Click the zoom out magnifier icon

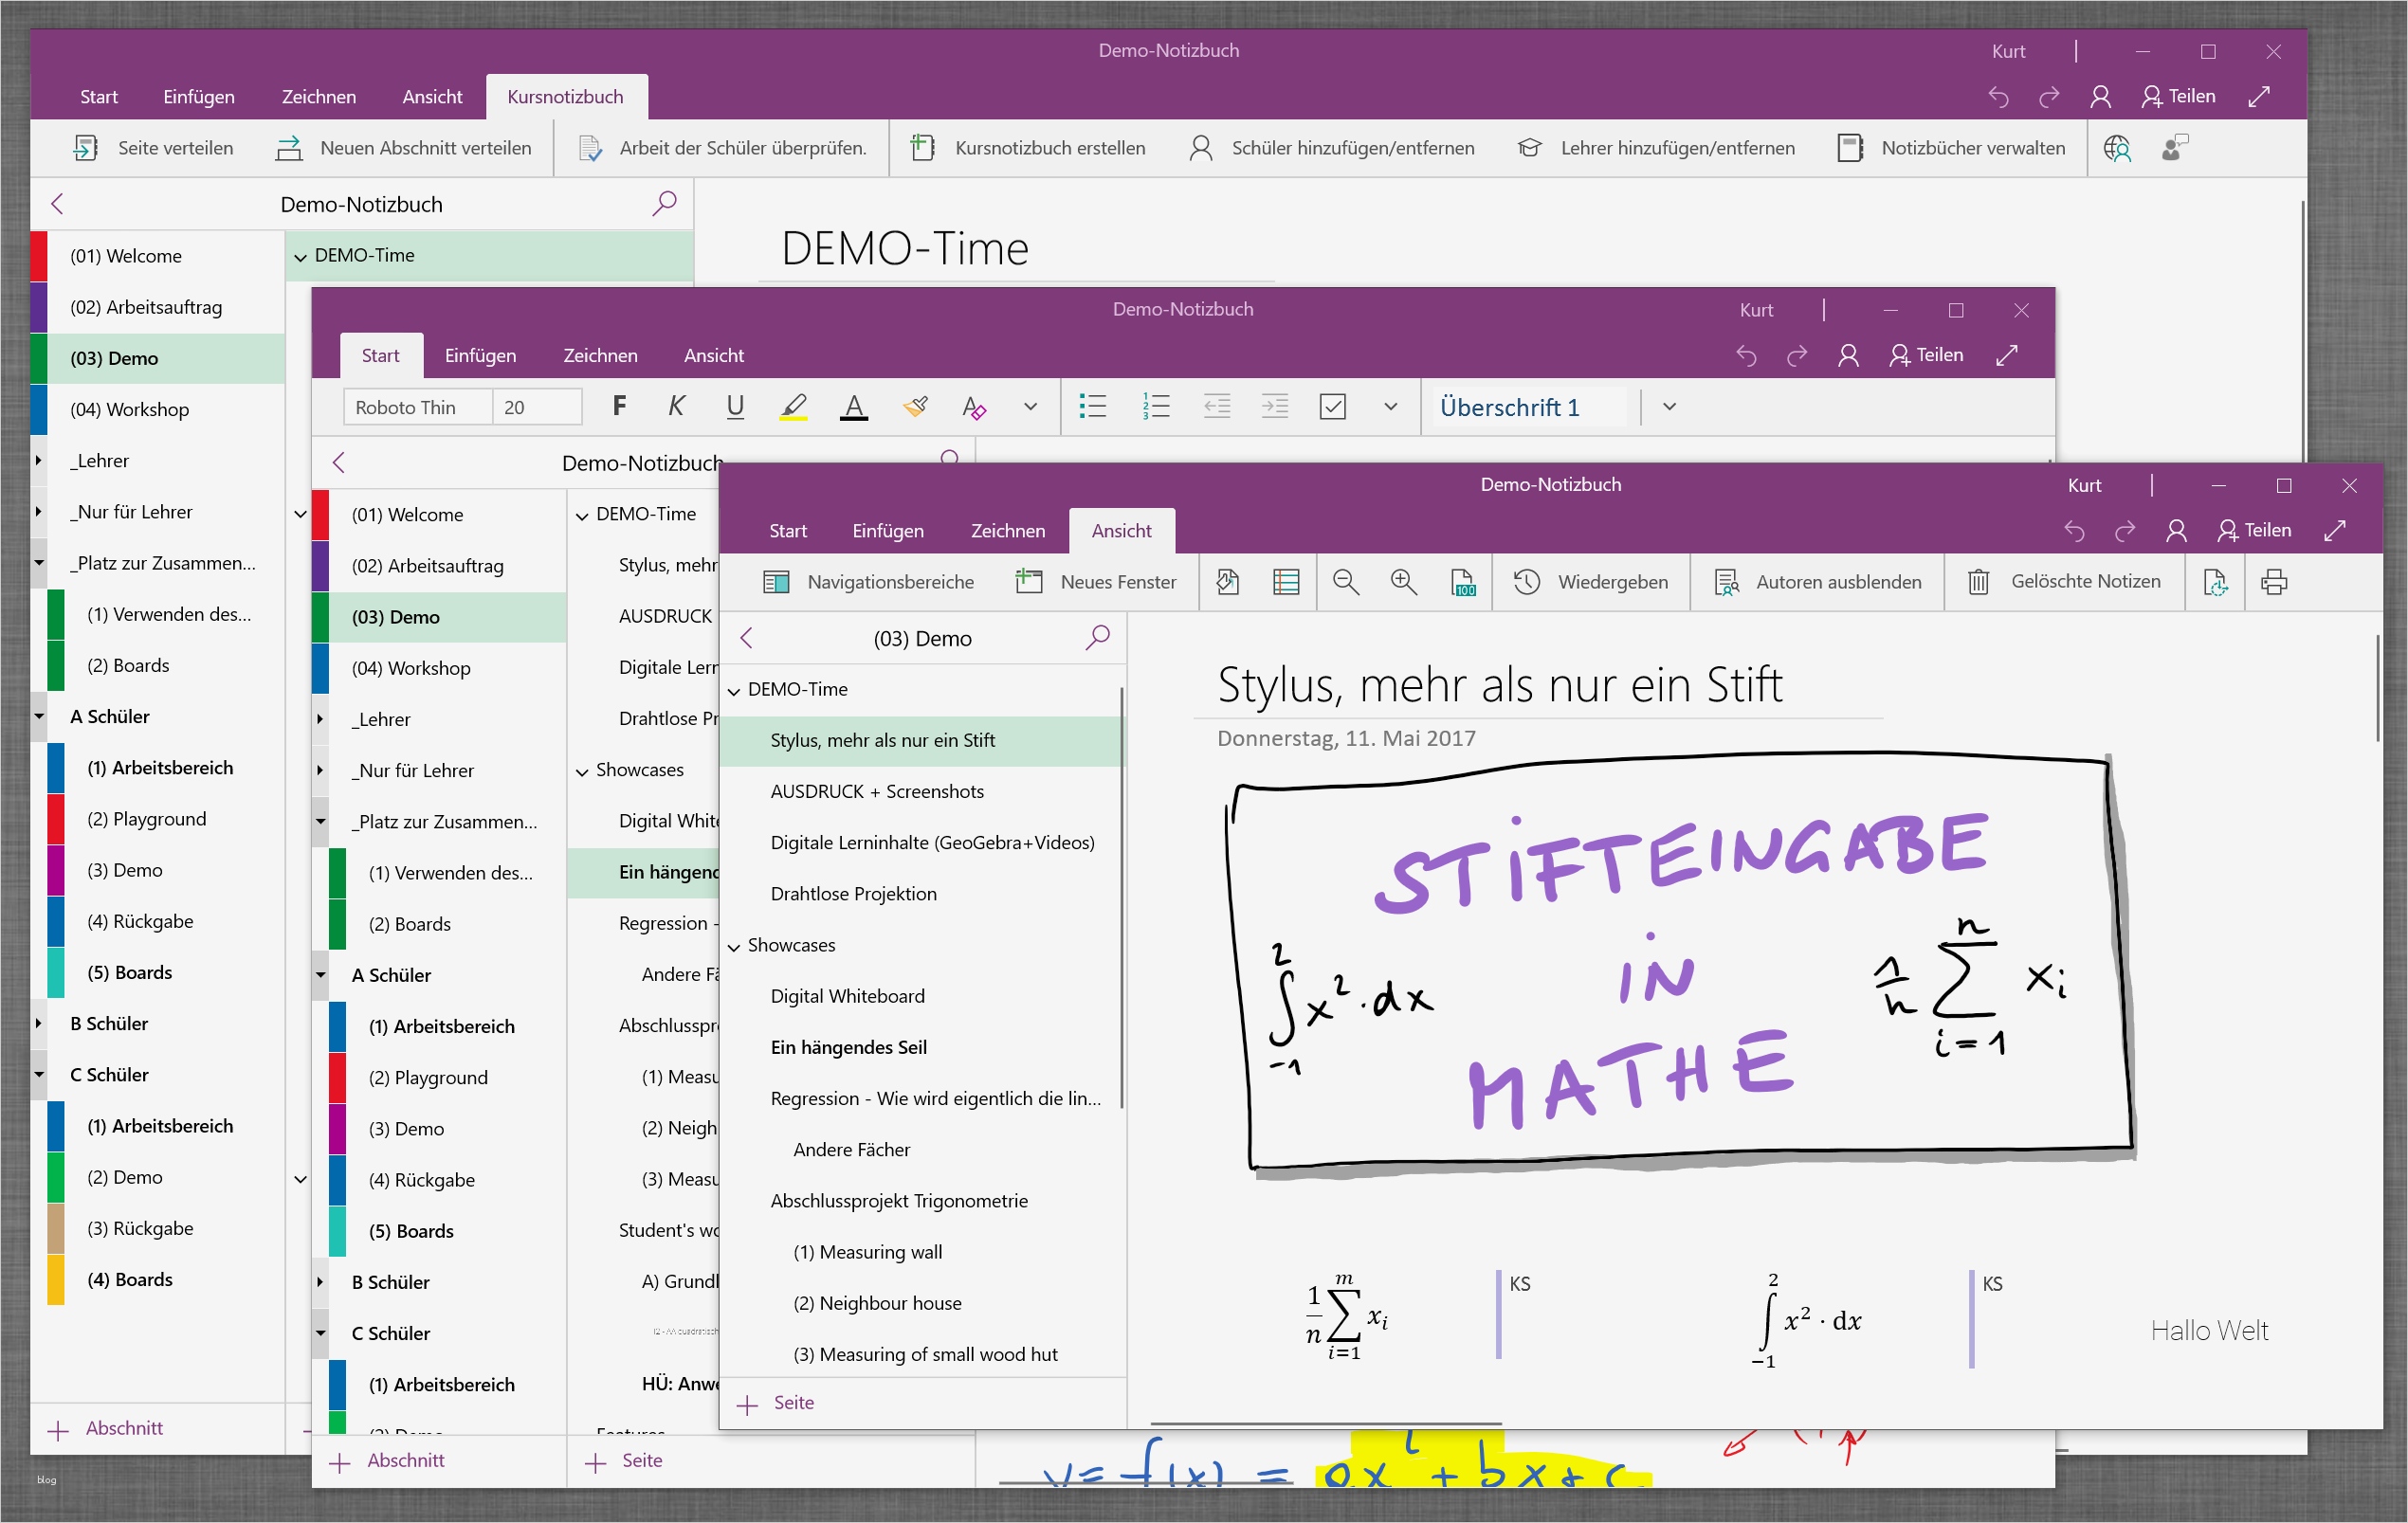1345,582
